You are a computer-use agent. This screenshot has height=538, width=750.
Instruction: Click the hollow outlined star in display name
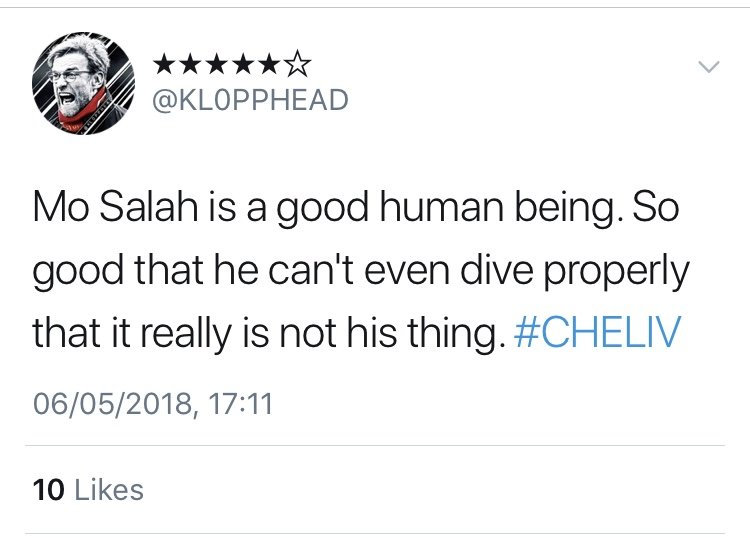point(298,64)
